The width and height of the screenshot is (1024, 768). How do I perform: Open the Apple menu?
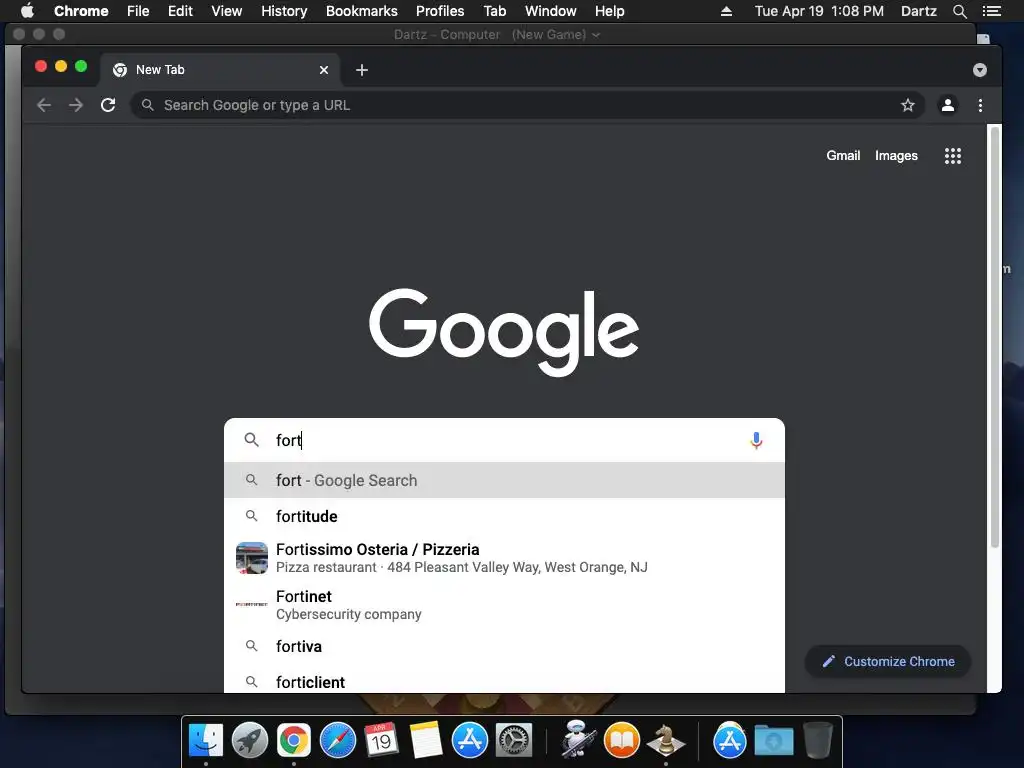tap(27, 11)
